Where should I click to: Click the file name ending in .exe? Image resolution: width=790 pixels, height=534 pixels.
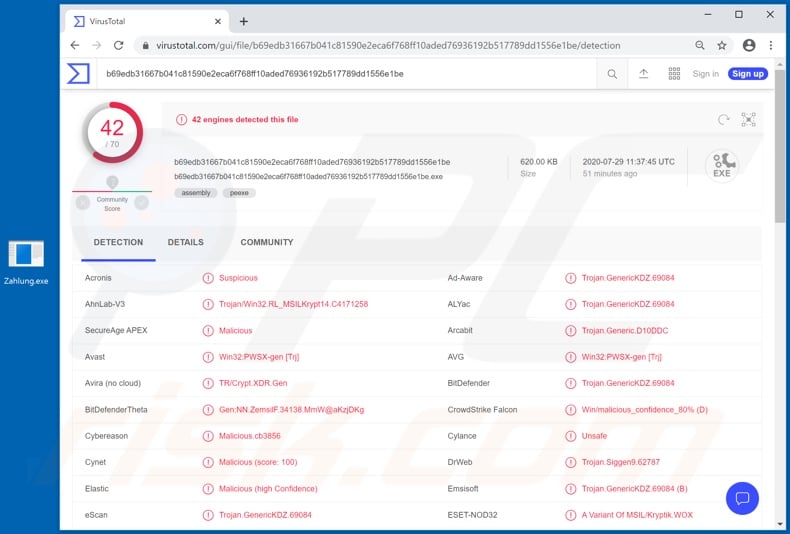click(x=308, y=177)
